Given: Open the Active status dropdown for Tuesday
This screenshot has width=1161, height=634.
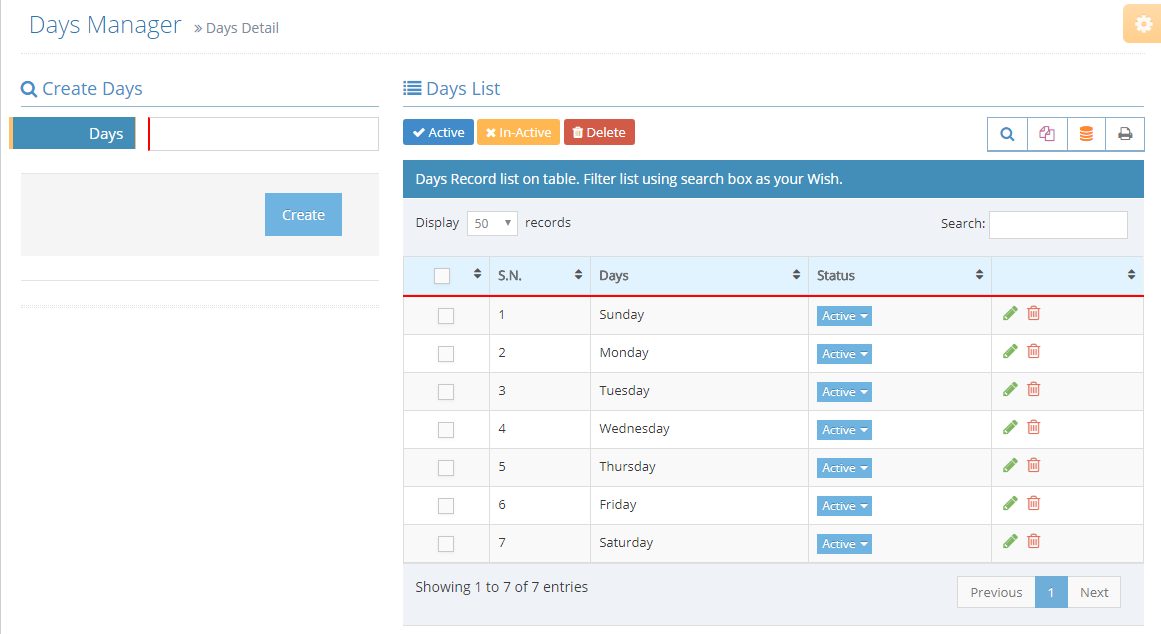Looking at the screenshot, I should click(x=844, y=392).
